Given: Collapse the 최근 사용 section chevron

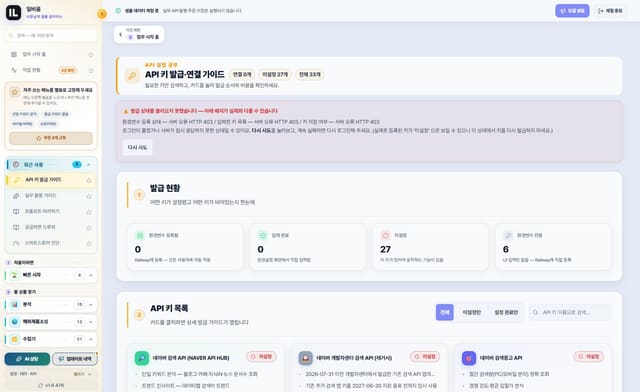Looking at the screenshot, I should coord(89,165).
